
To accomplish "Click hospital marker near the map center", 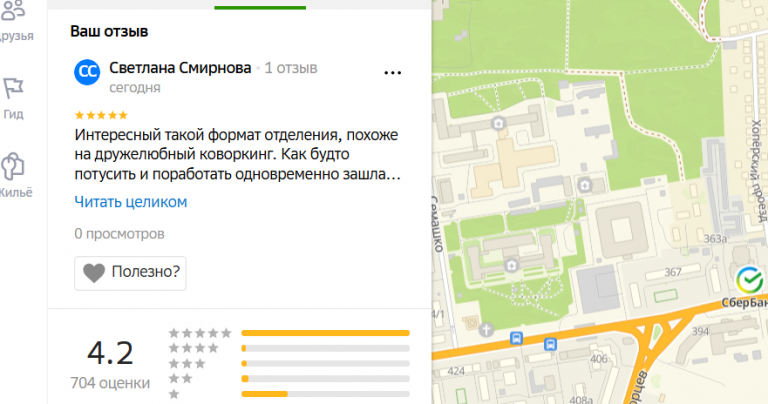I will coord(585,186).
